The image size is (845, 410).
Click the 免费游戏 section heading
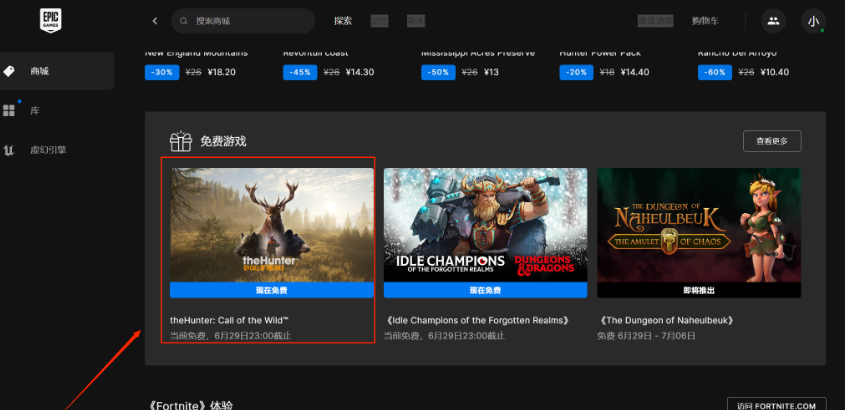[223, 141]
